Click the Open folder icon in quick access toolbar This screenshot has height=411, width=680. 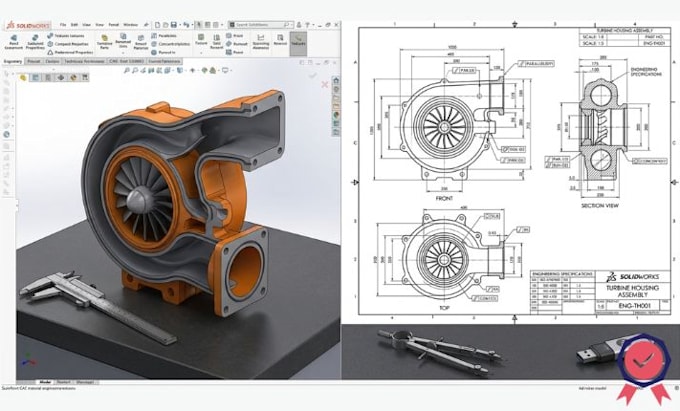166,25
